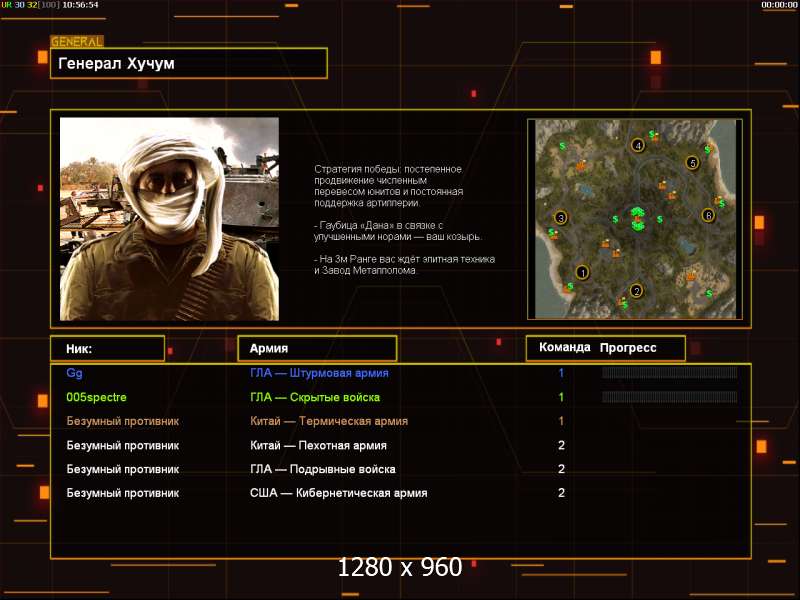
Task: Click the central green supply cluster on map
Action: [637, 217]
